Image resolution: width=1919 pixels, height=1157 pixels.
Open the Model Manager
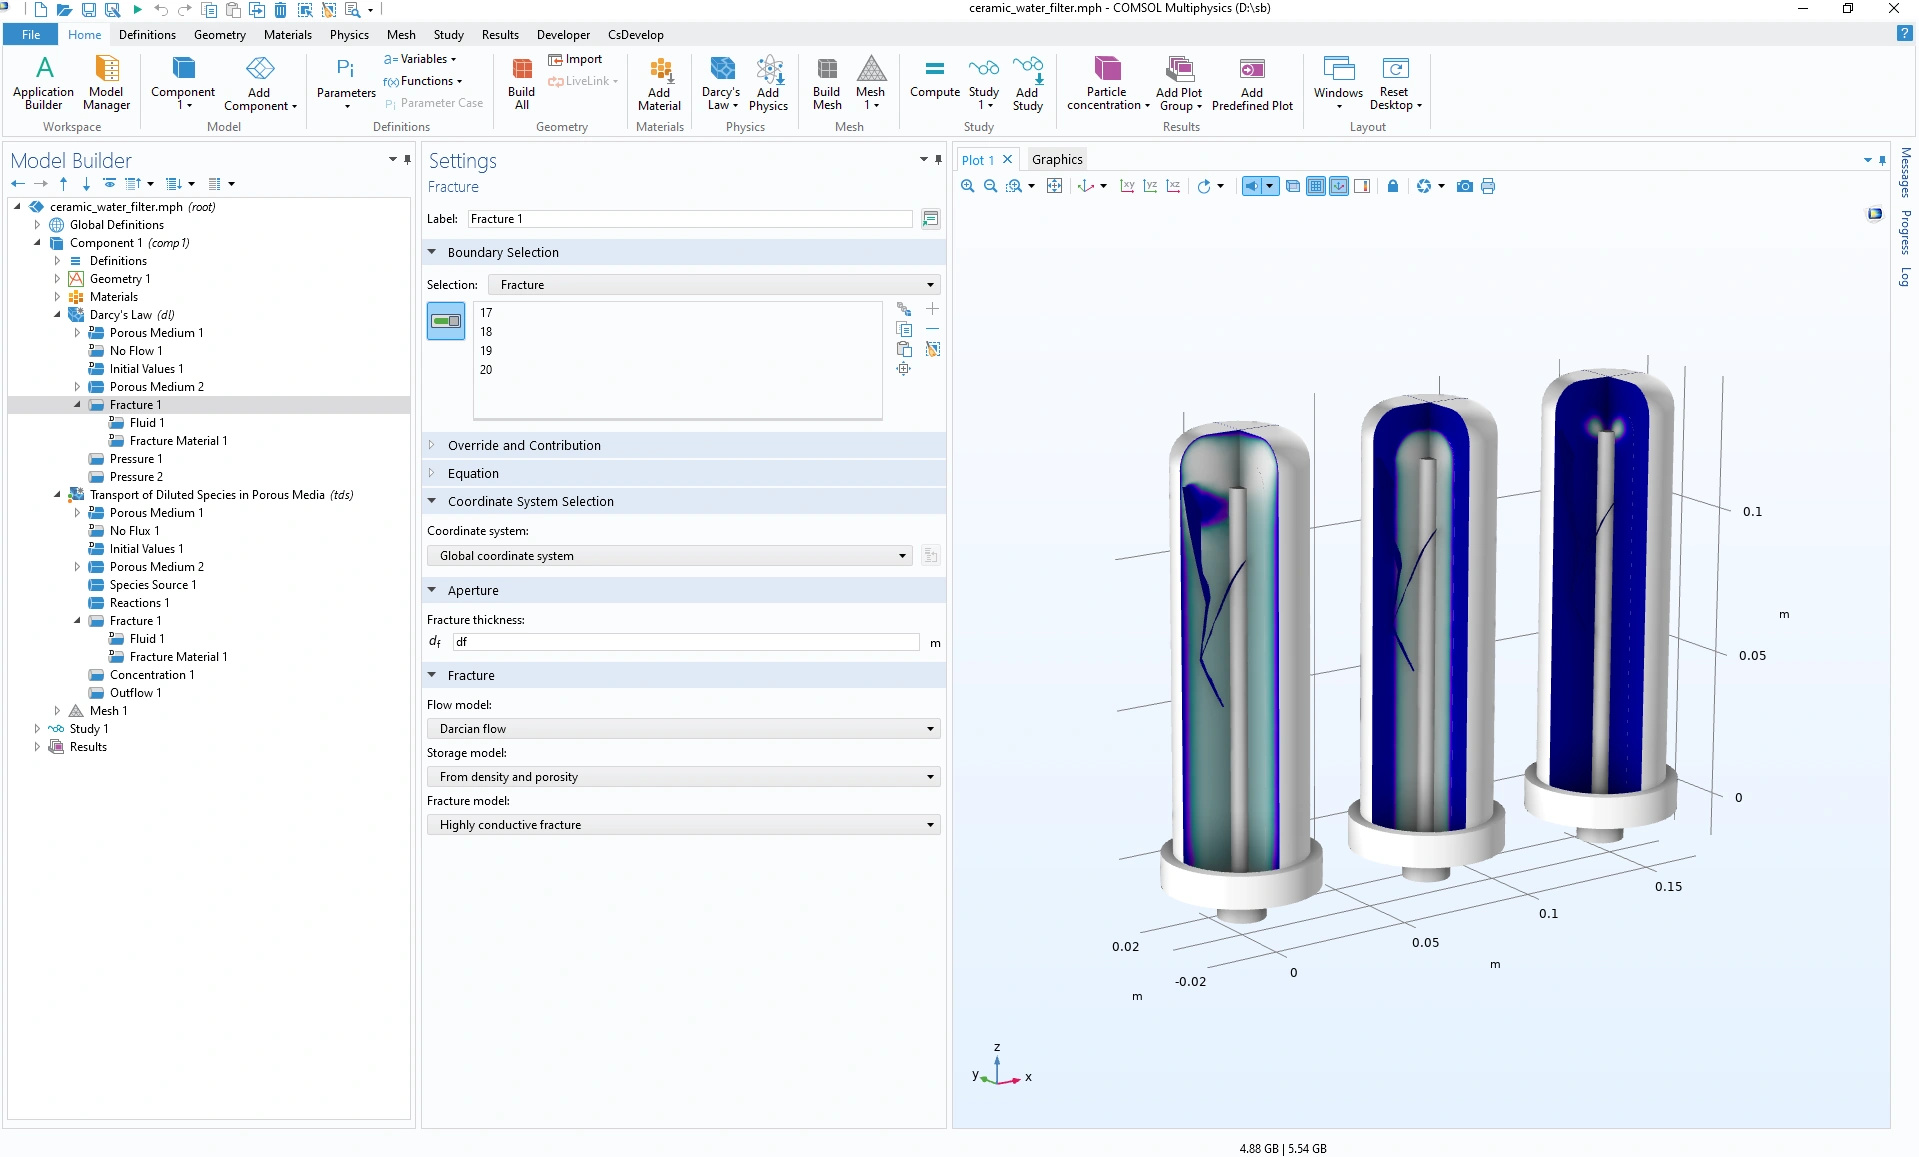coord(106,83)
